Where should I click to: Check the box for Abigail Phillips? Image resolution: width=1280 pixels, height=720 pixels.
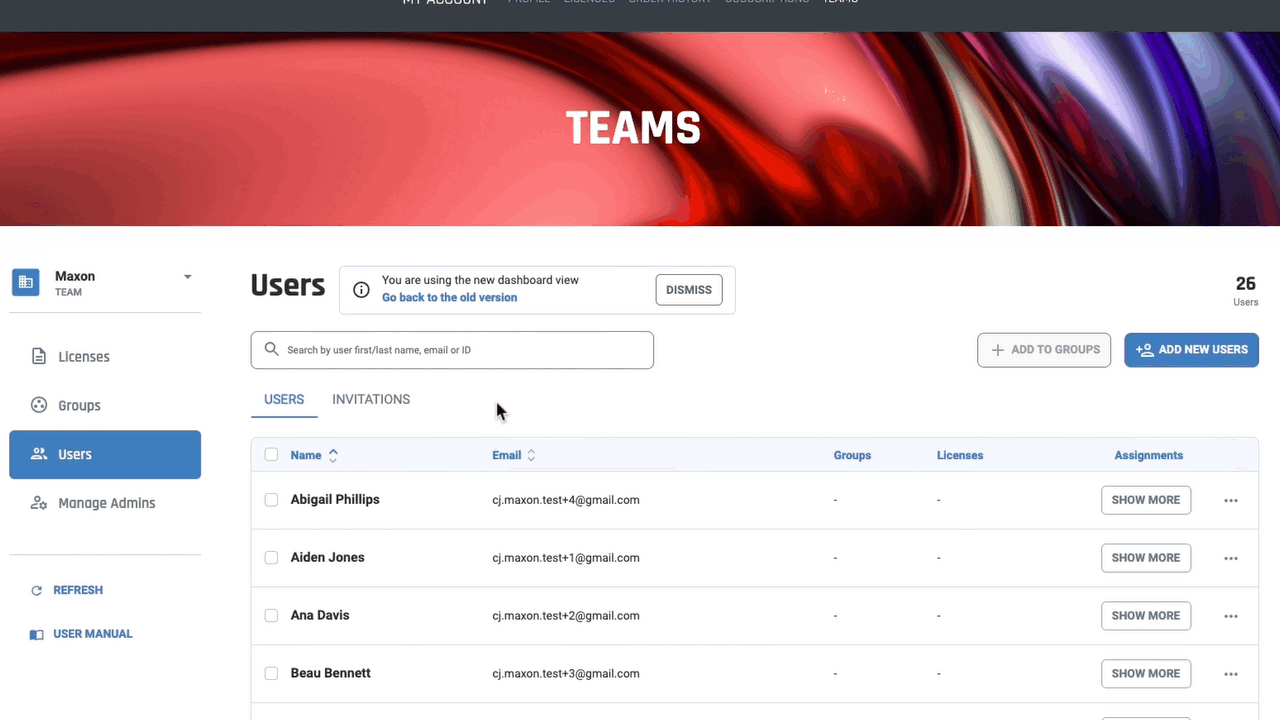pos(271,500)
